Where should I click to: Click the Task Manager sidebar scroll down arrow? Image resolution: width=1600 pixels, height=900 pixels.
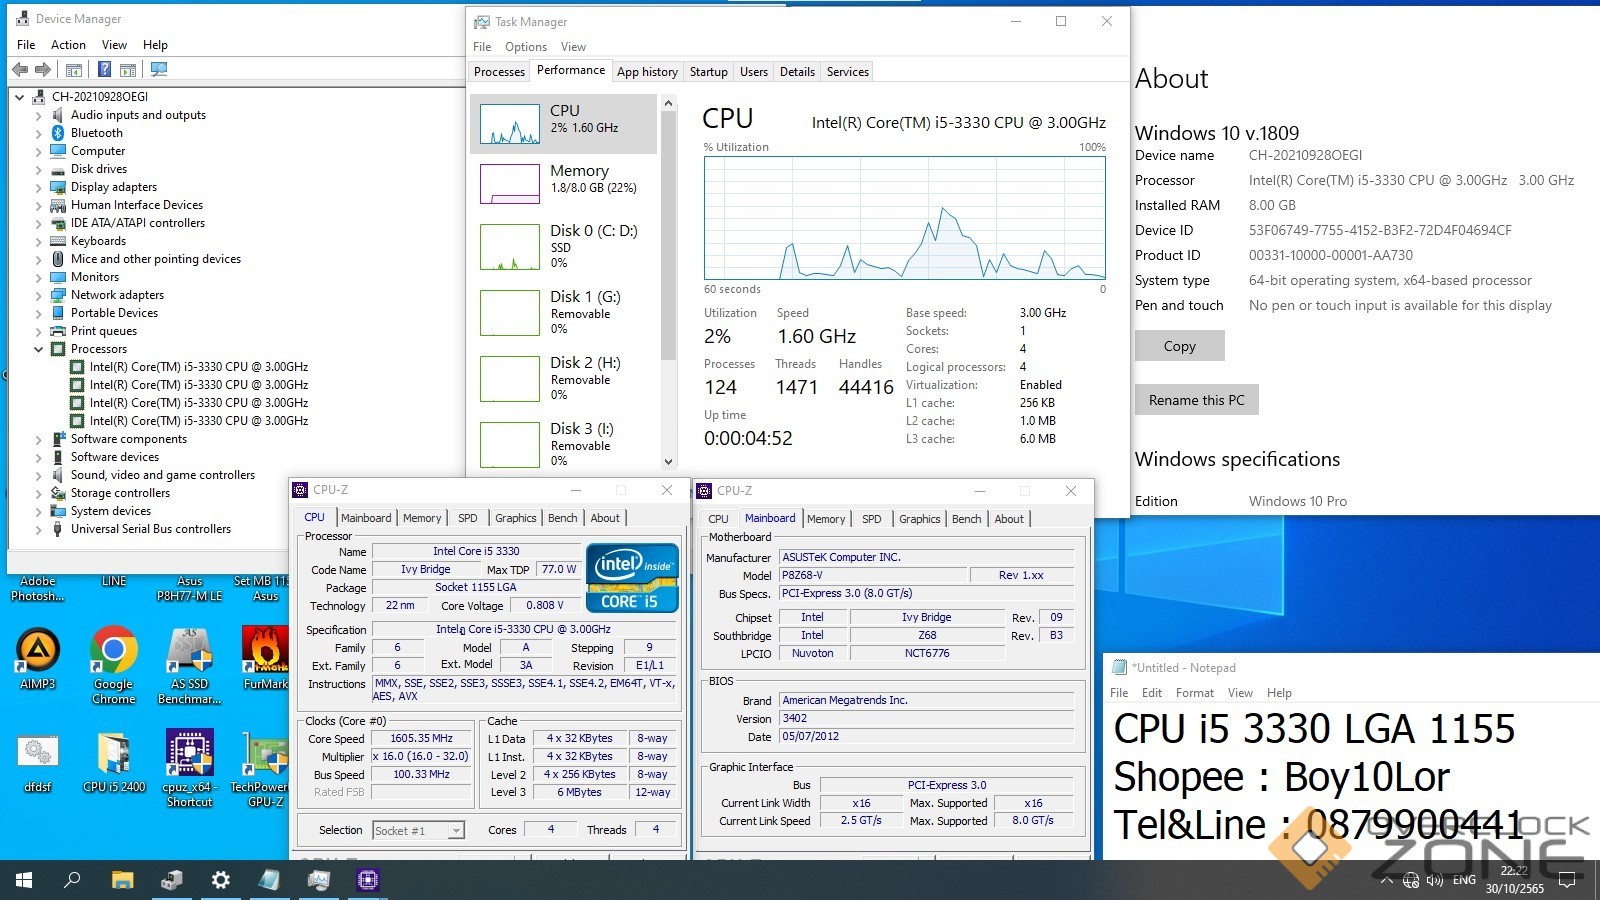click(x=669, y=461)
